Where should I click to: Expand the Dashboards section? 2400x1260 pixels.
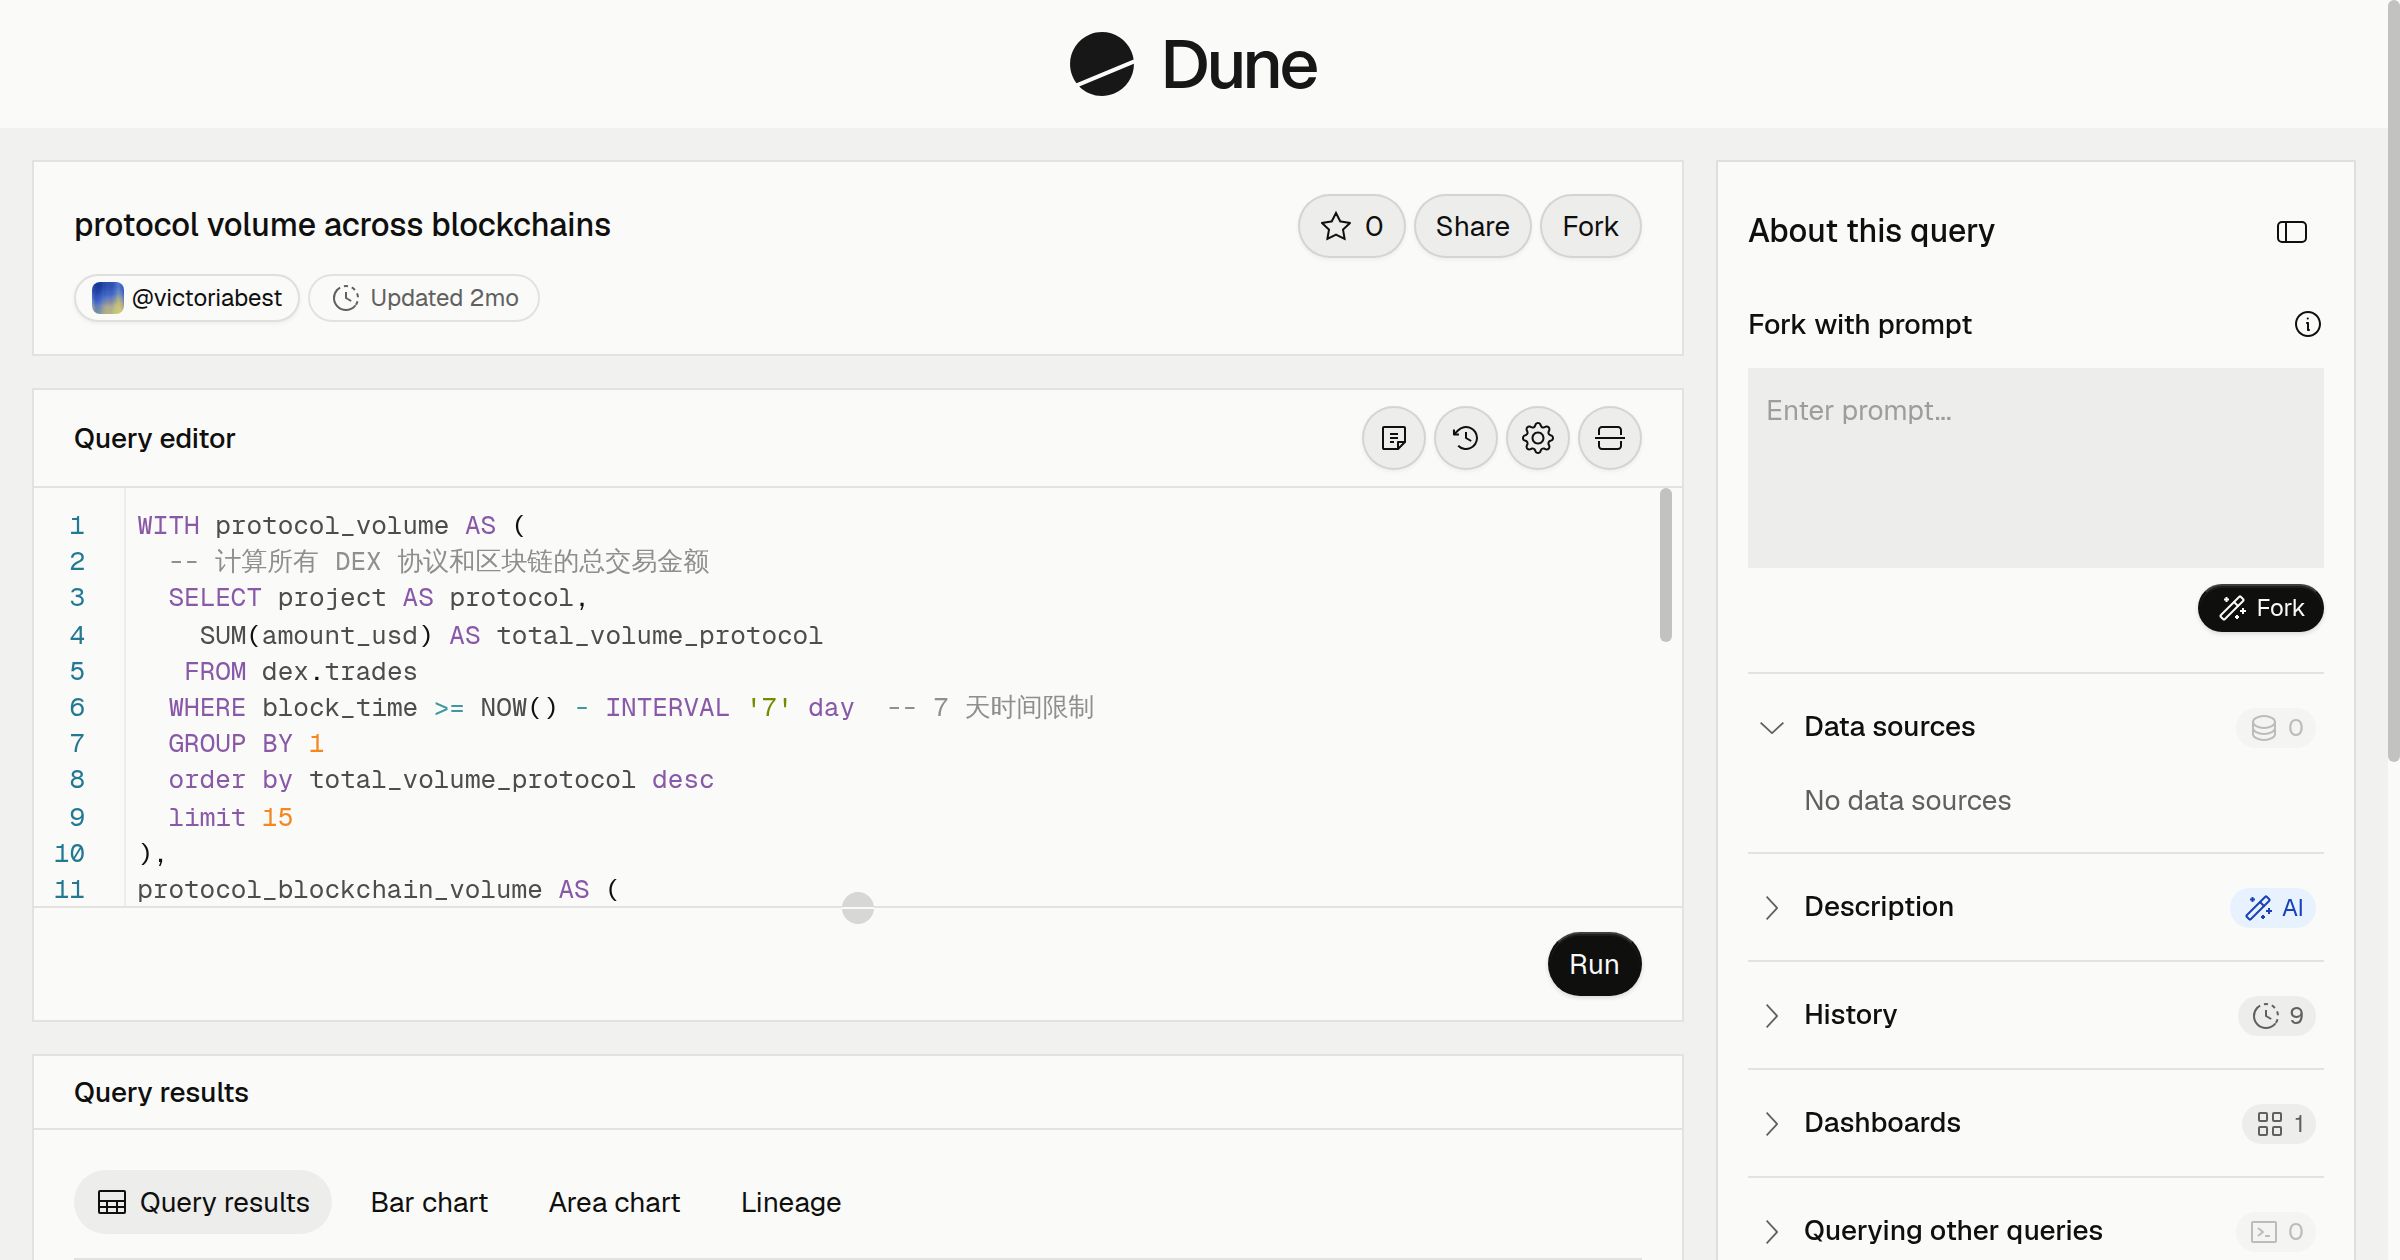(x=1771, y=1123)
